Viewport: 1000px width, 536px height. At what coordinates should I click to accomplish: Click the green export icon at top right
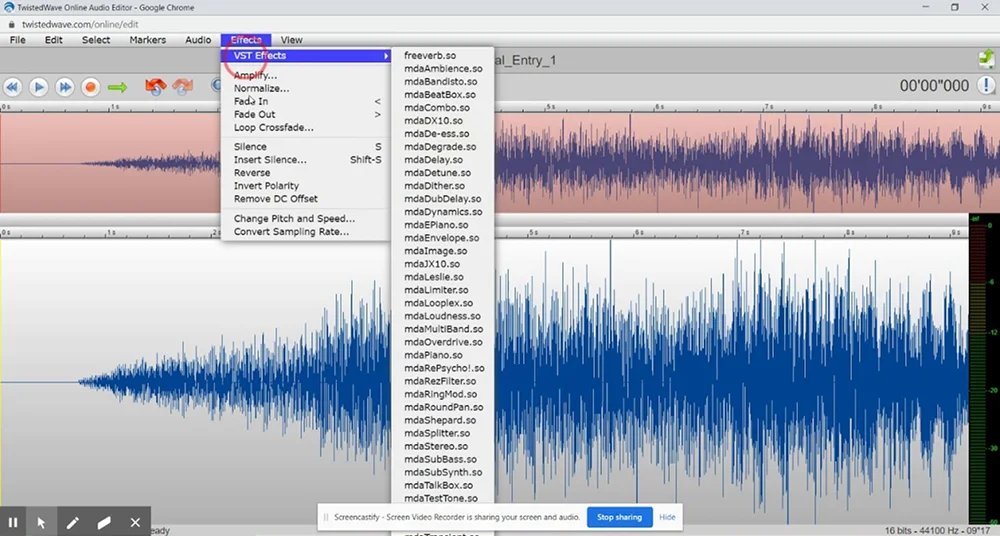987,59
